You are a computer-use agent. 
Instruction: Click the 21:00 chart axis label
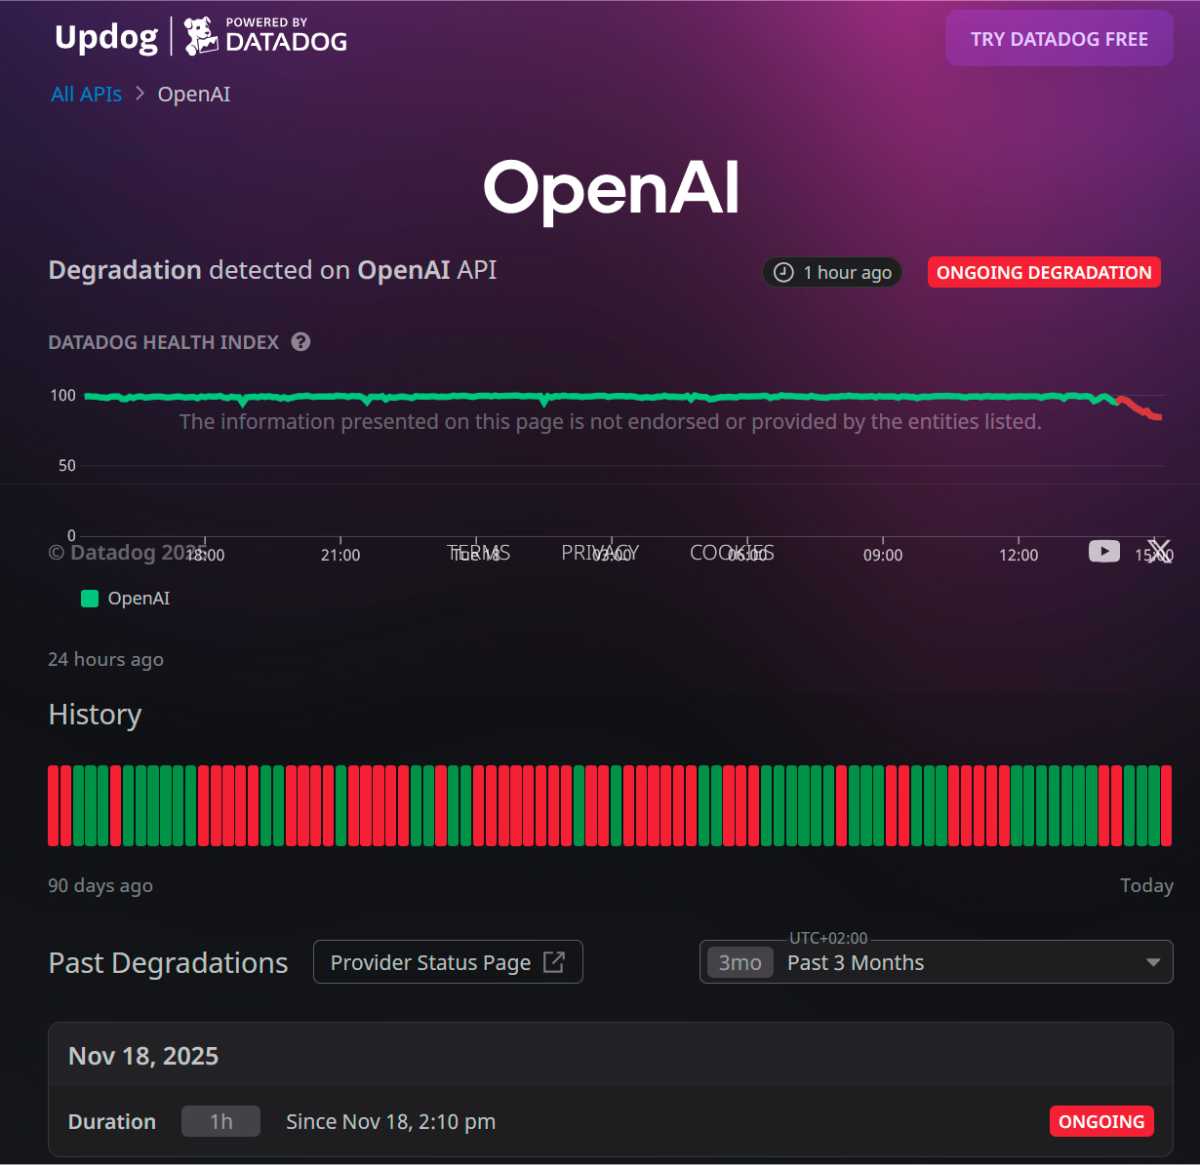click(x=340, y=555)
